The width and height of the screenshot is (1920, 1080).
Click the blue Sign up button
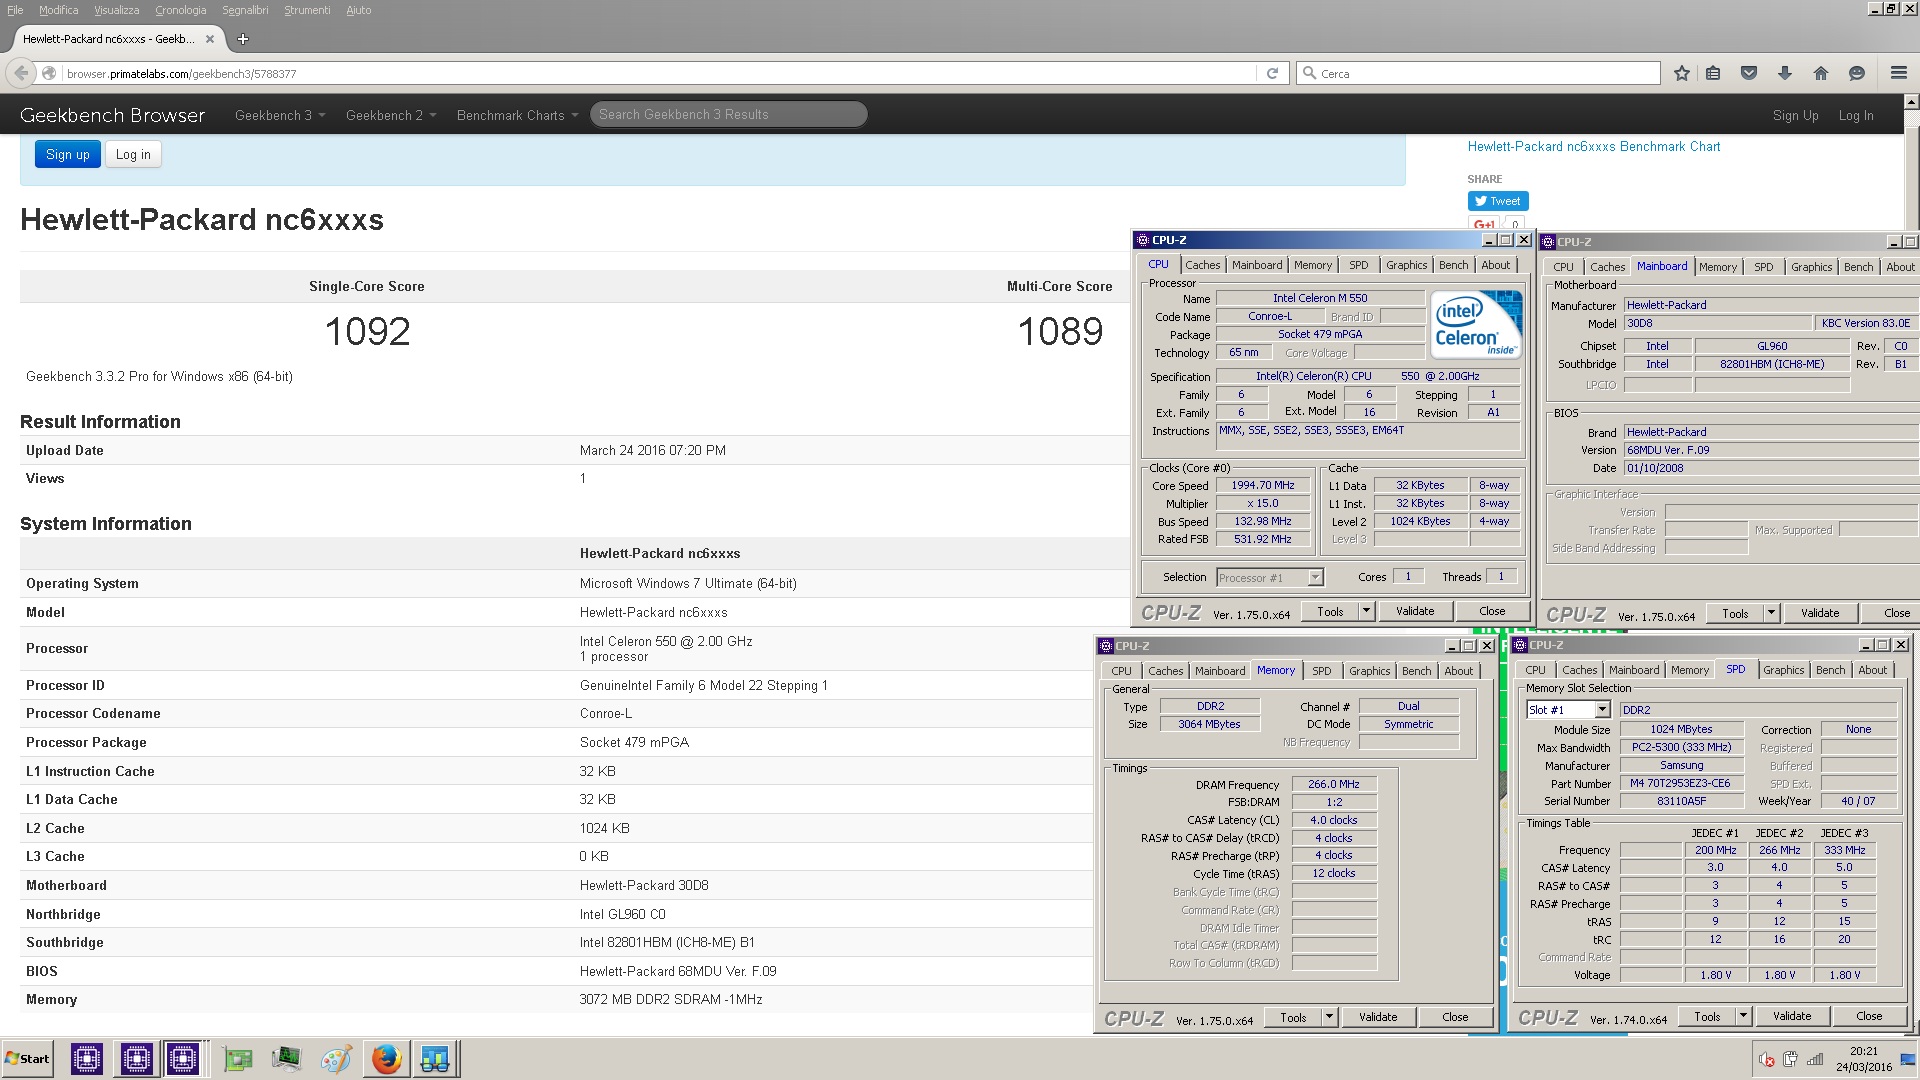[x=68, y=154]
